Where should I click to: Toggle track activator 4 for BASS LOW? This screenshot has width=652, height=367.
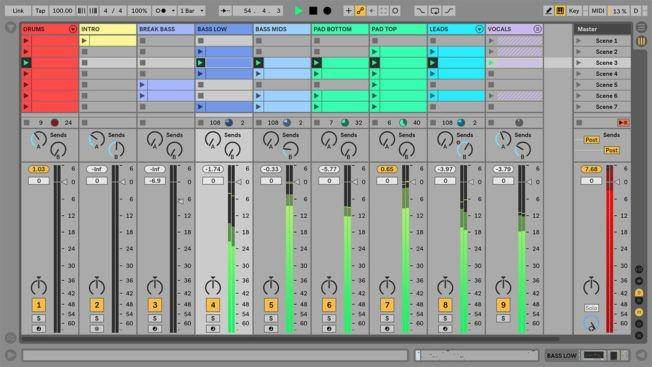click(213, 305)
